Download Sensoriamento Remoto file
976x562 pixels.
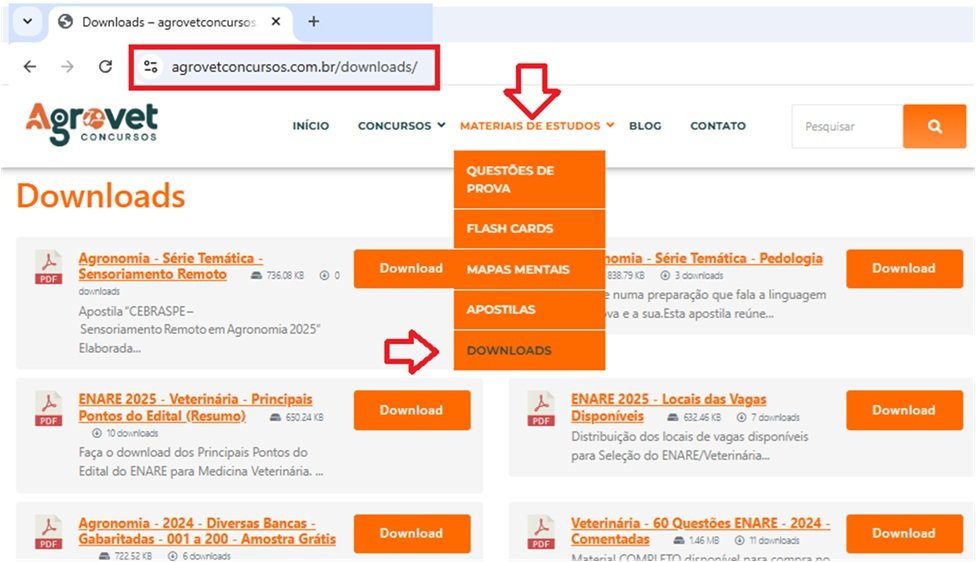403,268
